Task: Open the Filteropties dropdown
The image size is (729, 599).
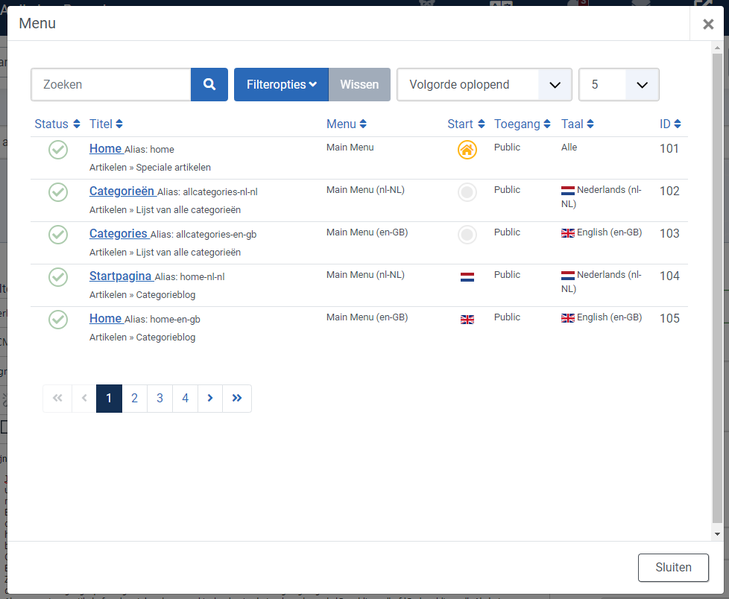Action: (281, 85)
